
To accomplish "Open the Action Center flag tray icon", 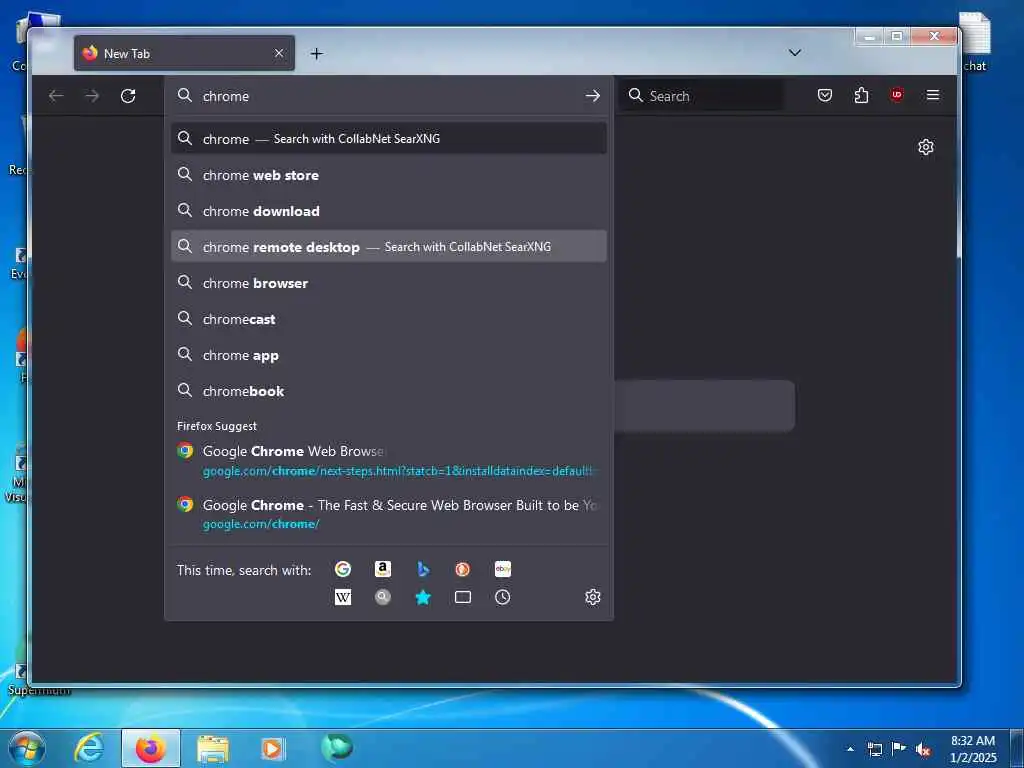I will [899, 748].
